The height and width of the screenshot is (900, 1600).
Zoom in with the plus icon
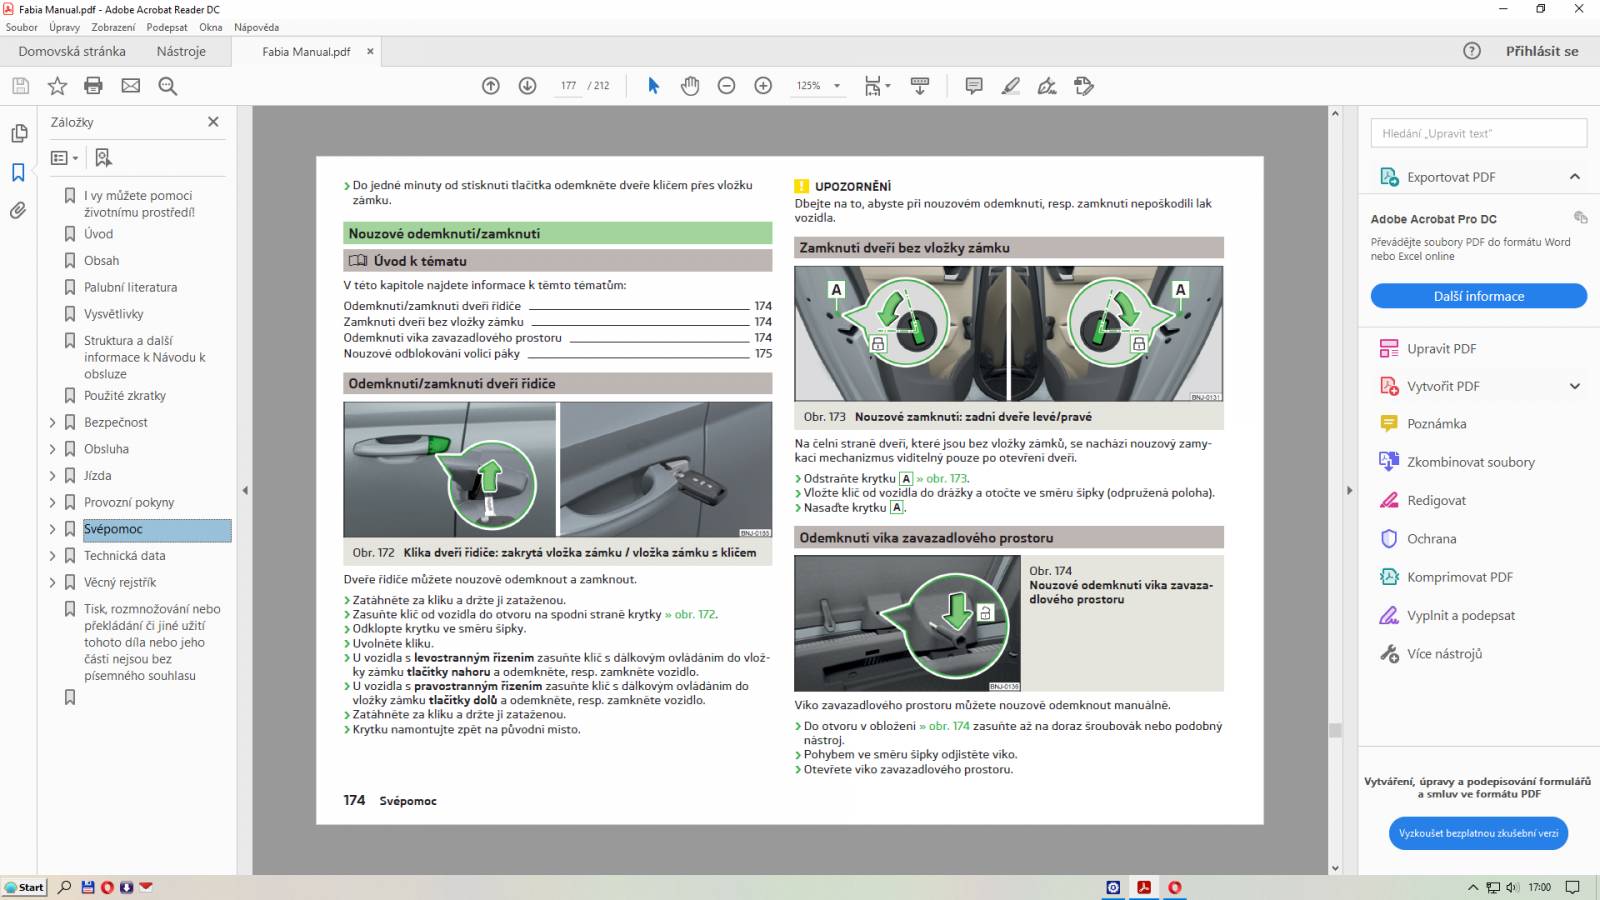tap(763, 86)
